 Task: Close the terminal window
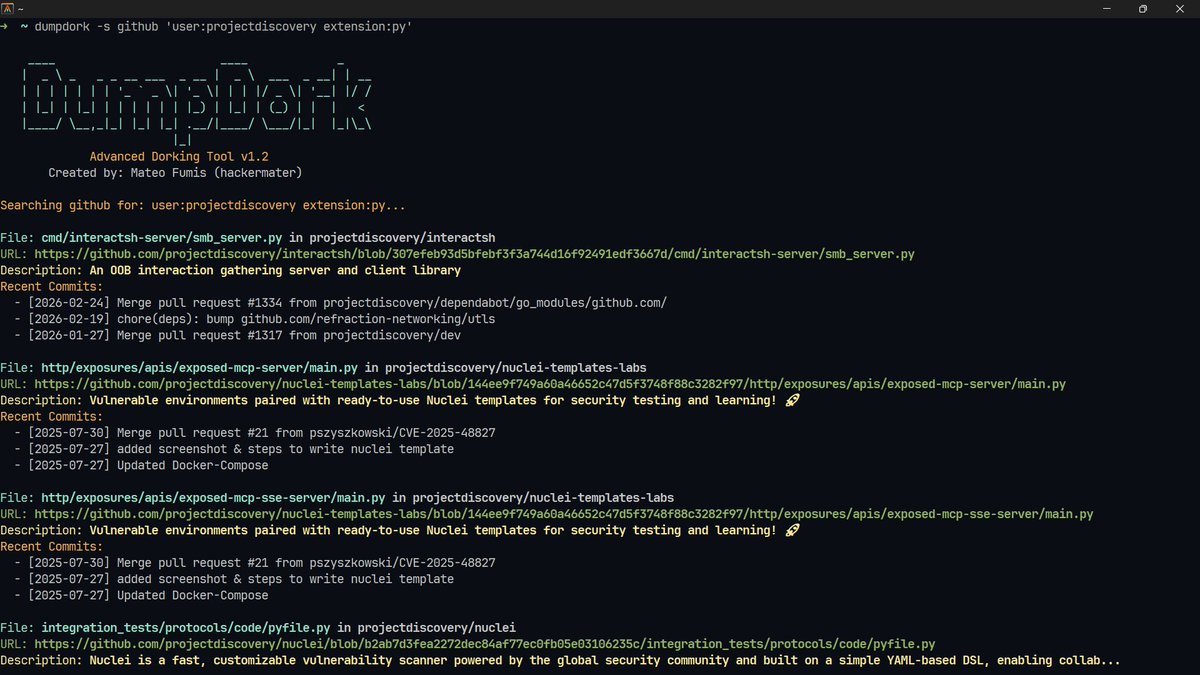(x=1181, y=8)
